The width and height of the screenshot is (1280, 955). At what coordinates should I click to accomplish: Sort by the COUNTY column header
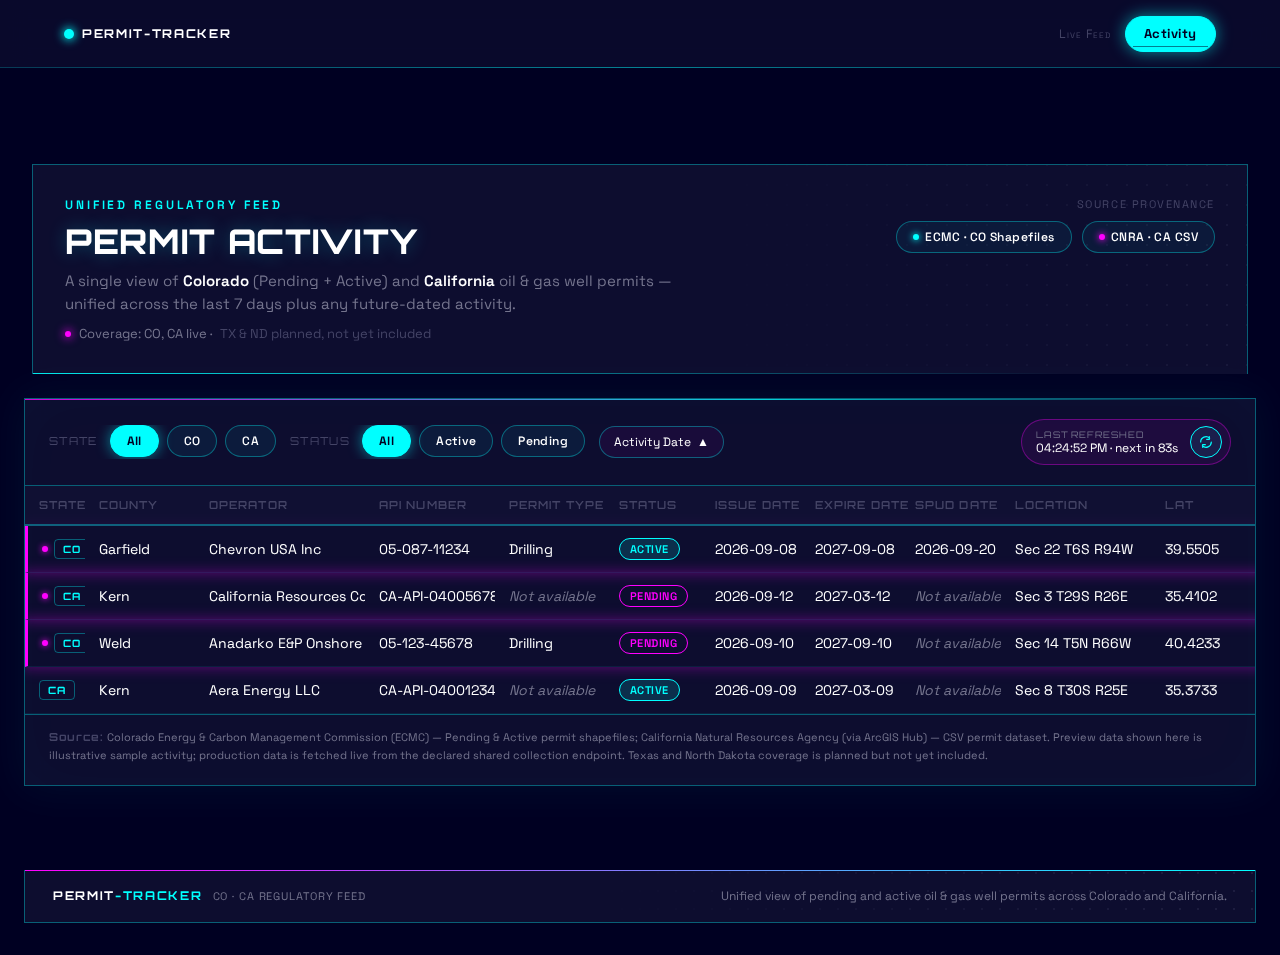[128, 505]
